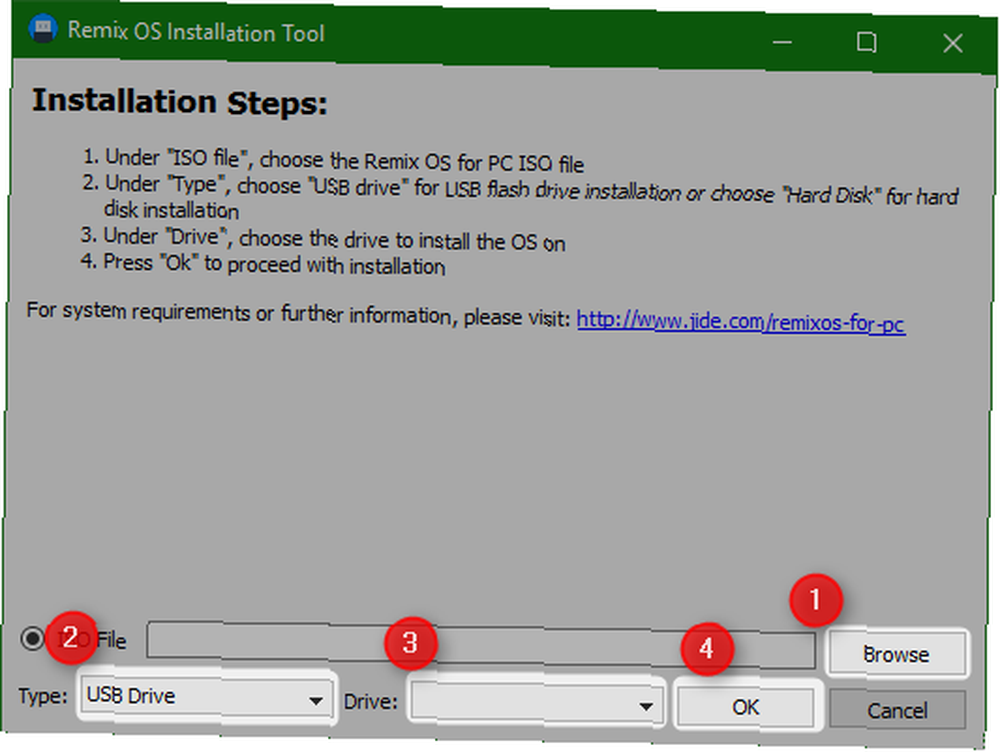Open the Type dropdown showing USB Drive

(x=206, y=696)
